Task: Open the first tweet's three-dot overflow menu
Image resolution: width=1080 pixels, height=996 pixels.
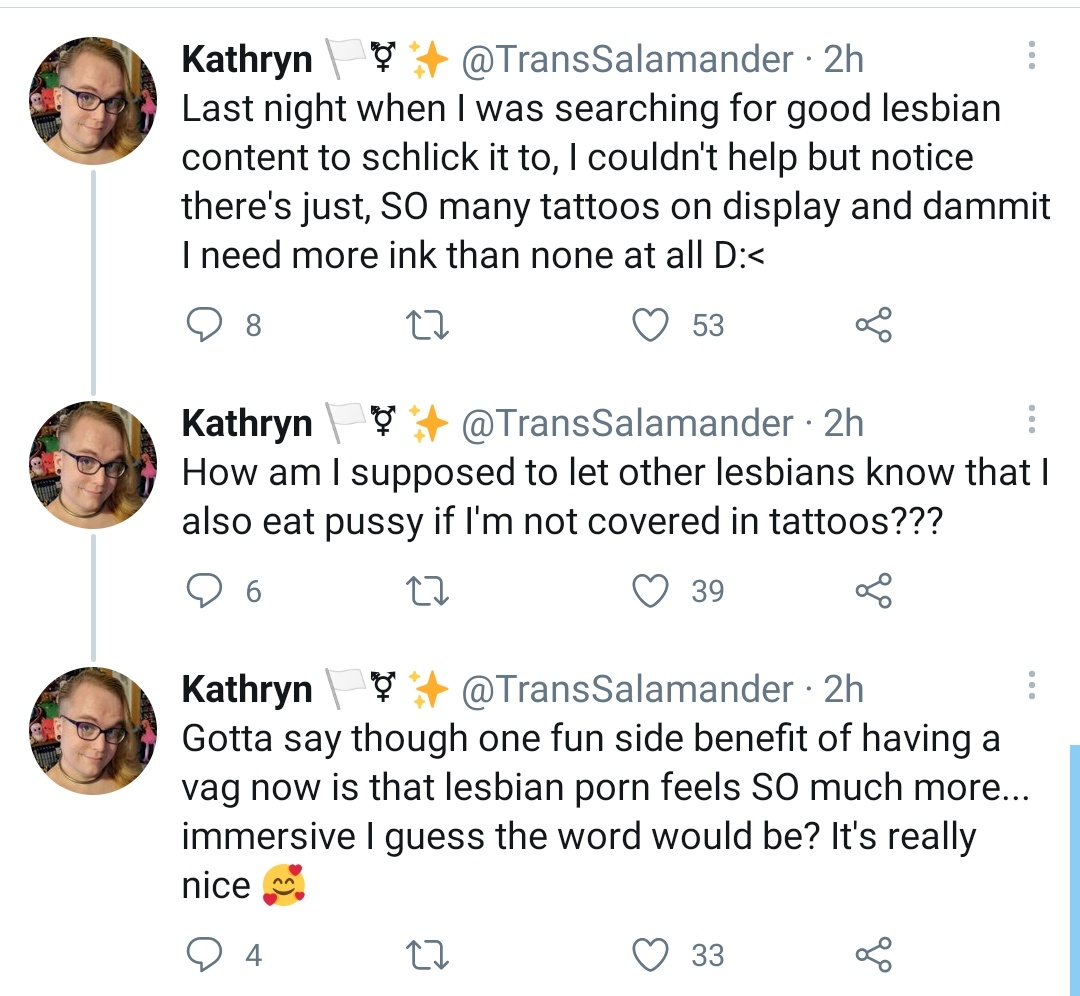Action: 1031,56
